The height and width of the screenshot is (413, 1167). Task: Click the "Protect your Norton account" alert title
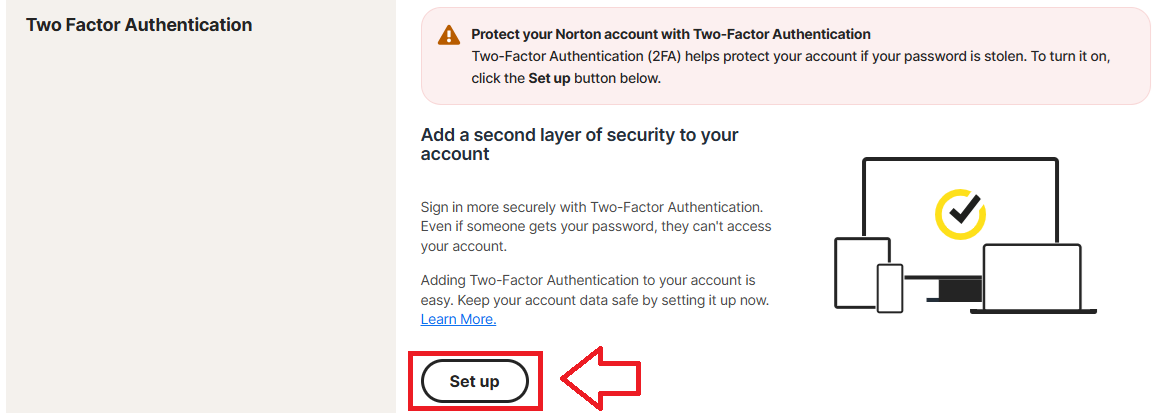(670, 35)
